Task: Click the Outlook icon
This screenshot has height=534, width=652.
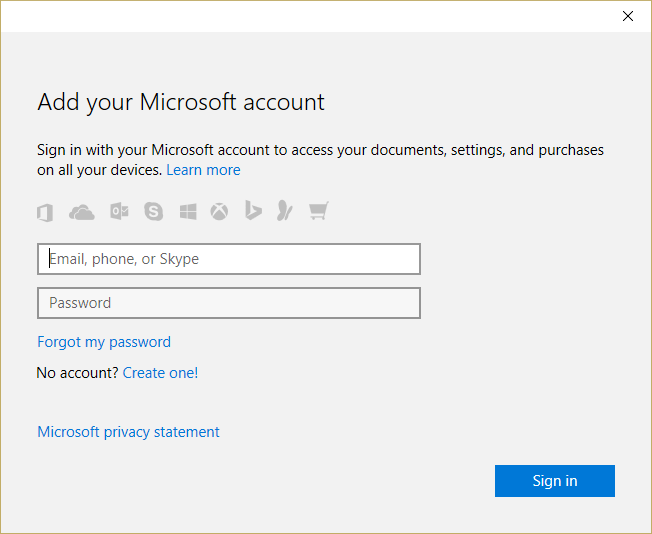Action: 119,212
